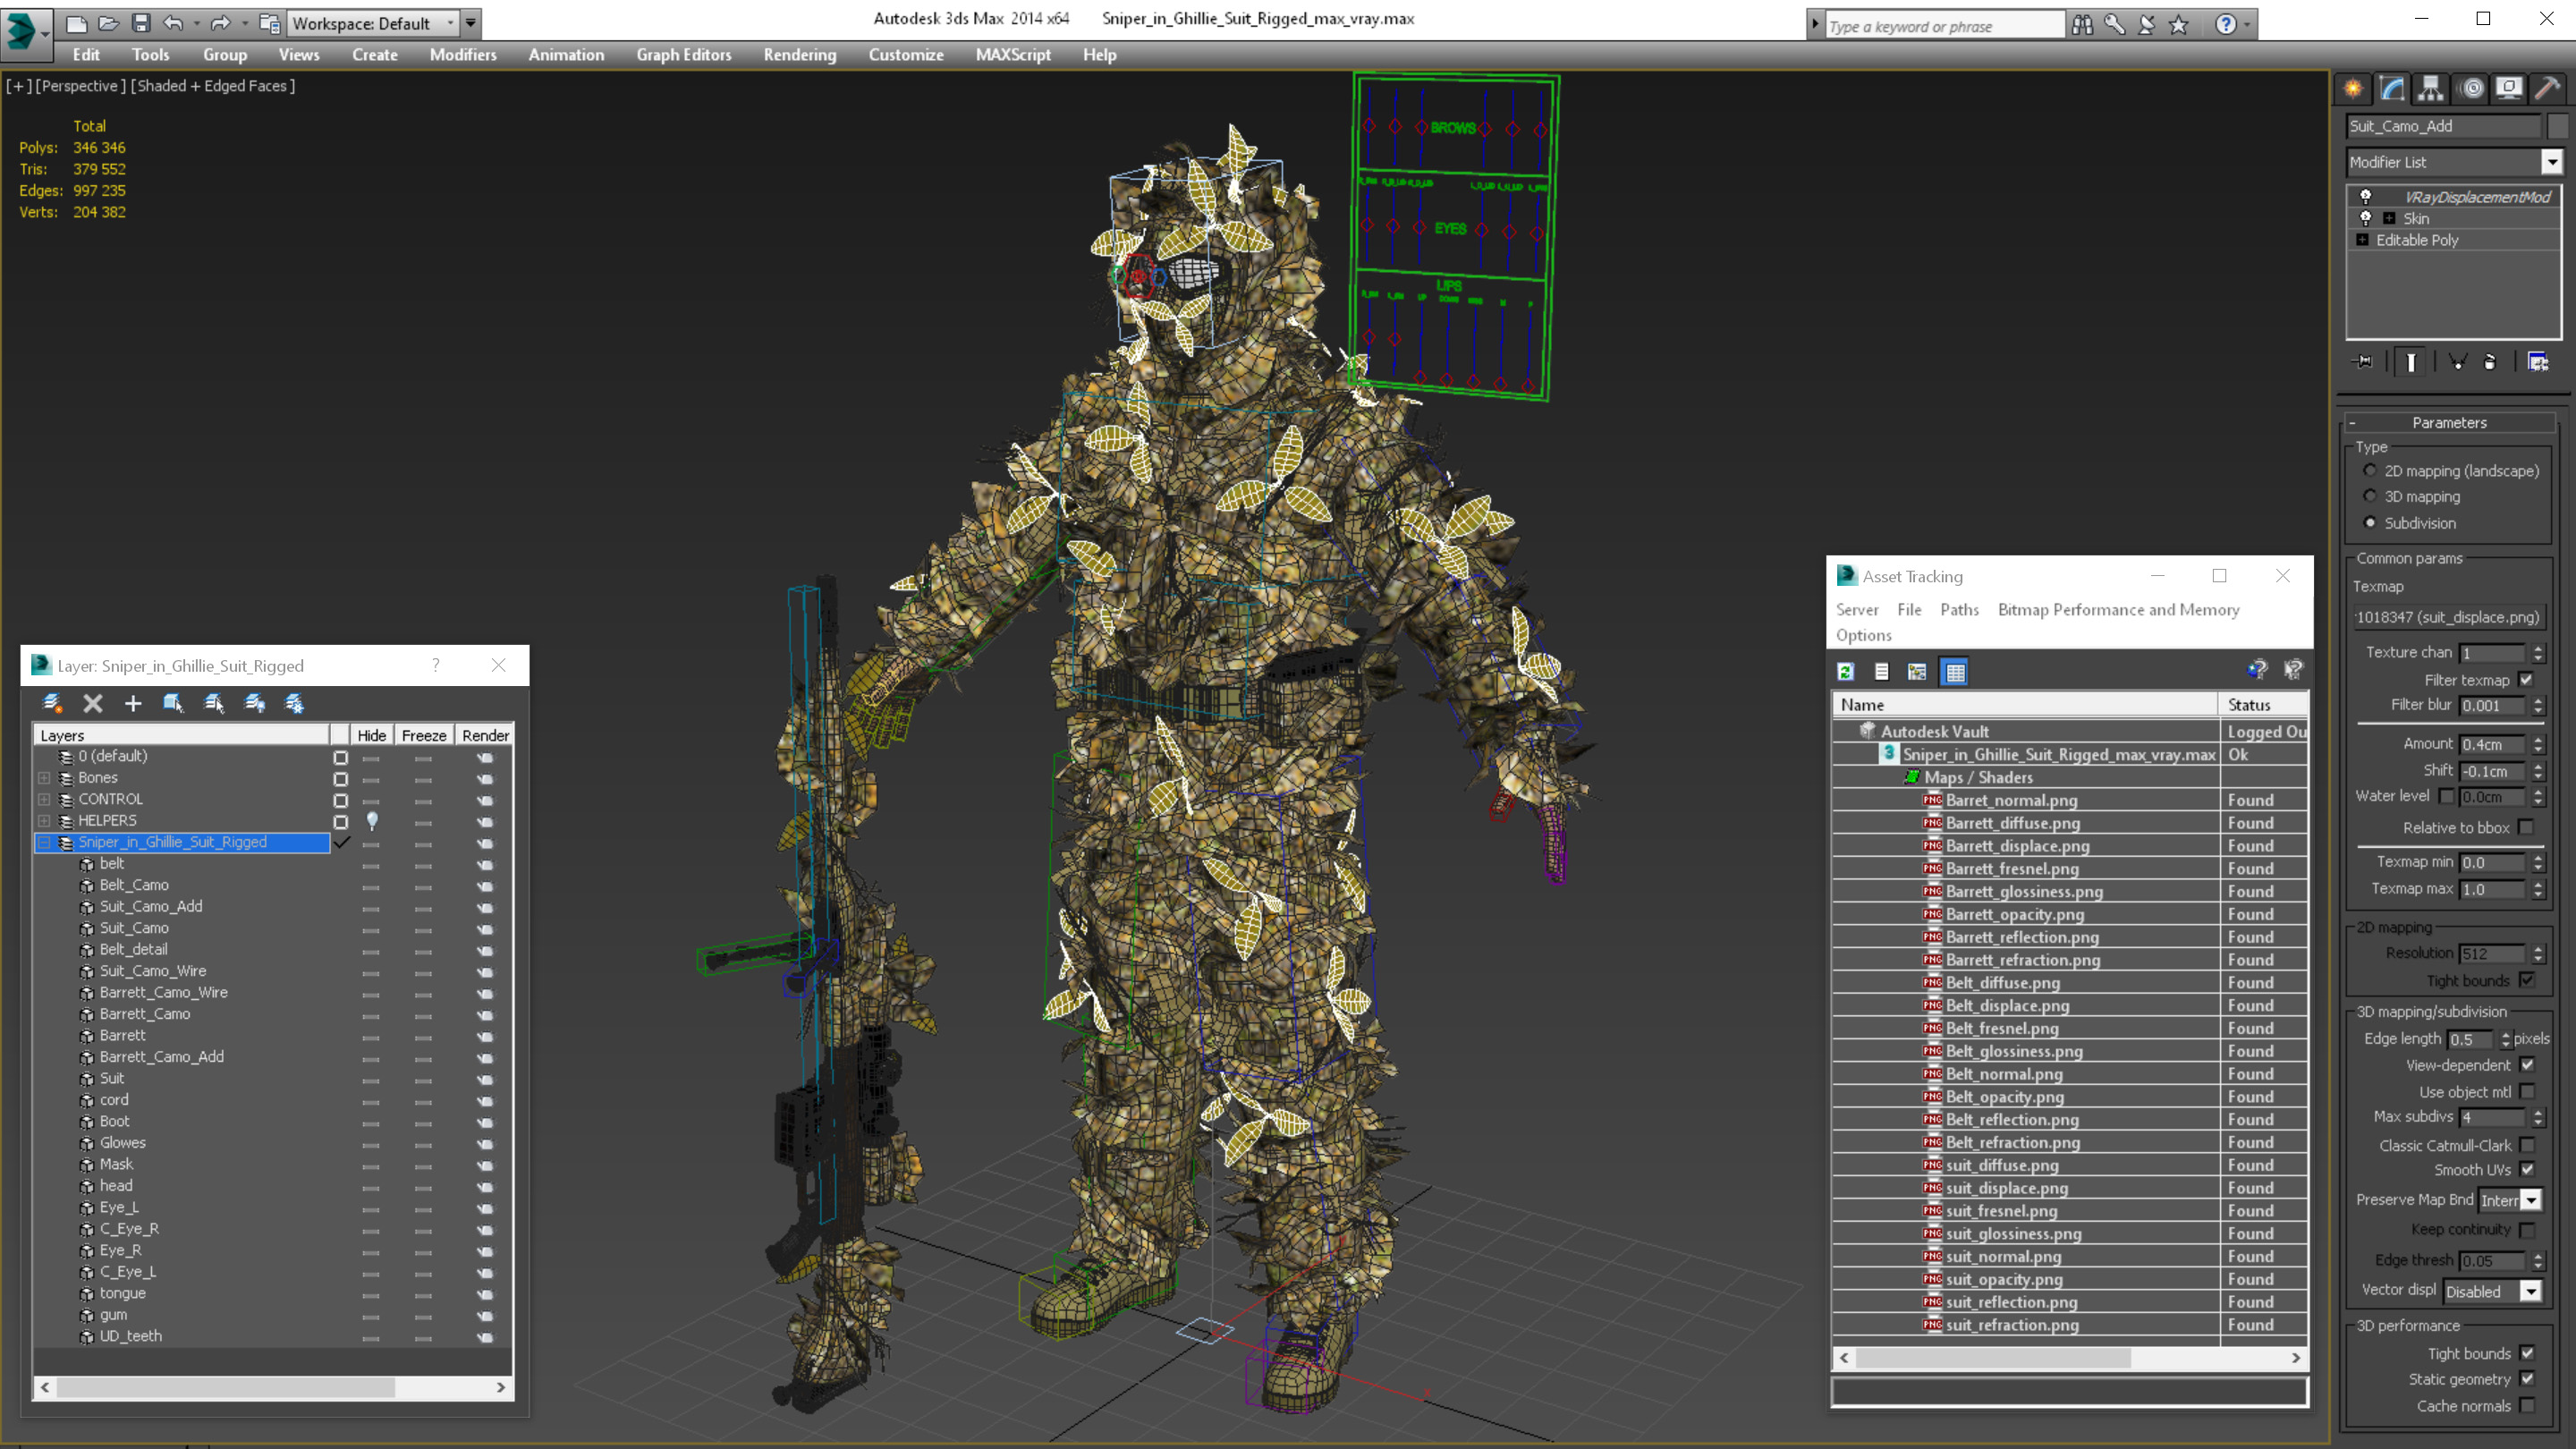Image resolution: width=2576 pixels, height=1449 pixels.
Task: Click the Options menu in Asset Tracking
Action: (1863, 635)
